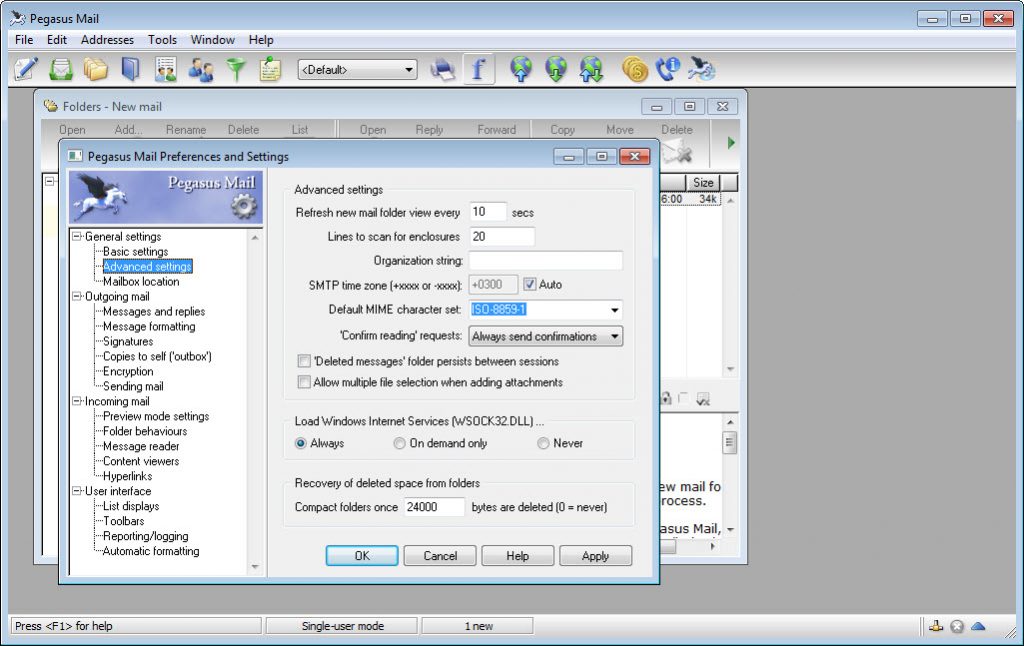Click the Pegasus Mail title bar app icon
Screen dimensions: 1024x646
coord(18,18)
